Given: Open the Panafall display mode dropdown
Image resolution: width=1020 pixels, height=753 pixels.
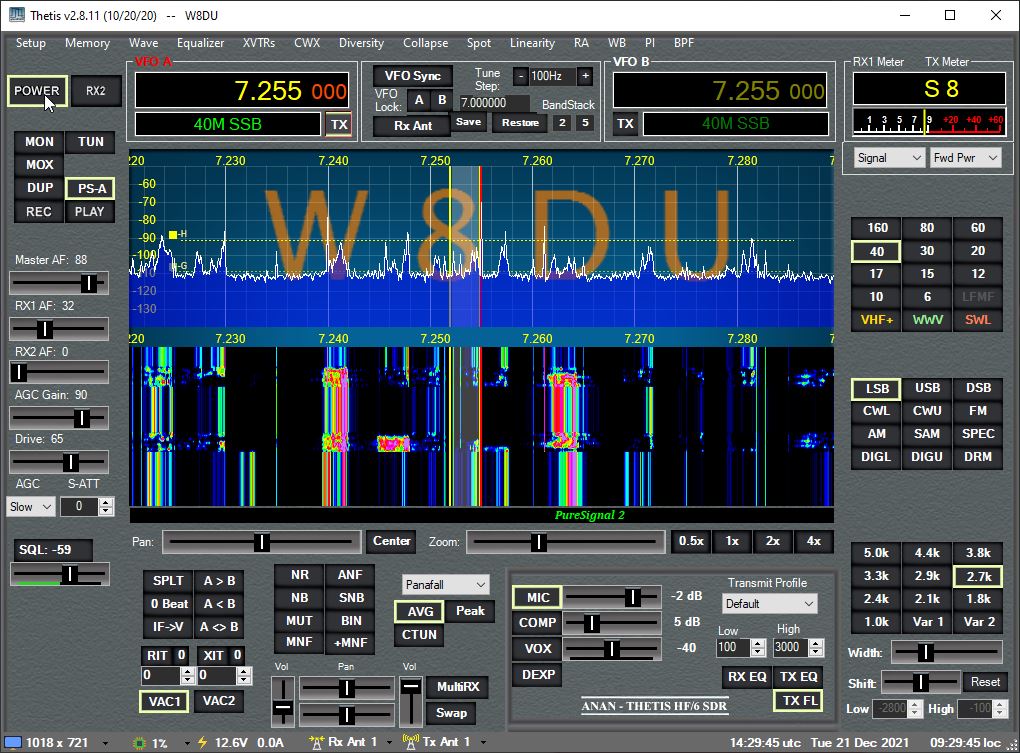Looking at the screenshot, I should click(446, 584).
